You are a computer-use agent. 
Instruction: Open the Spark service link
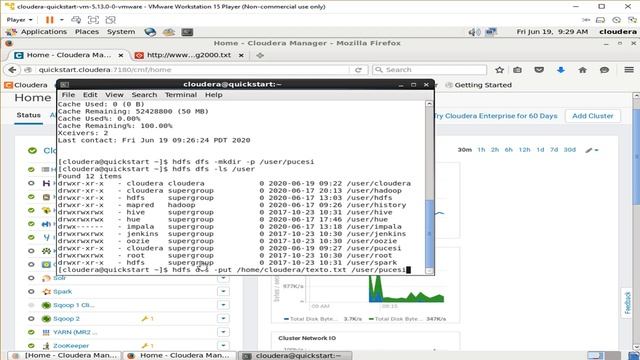62,291
